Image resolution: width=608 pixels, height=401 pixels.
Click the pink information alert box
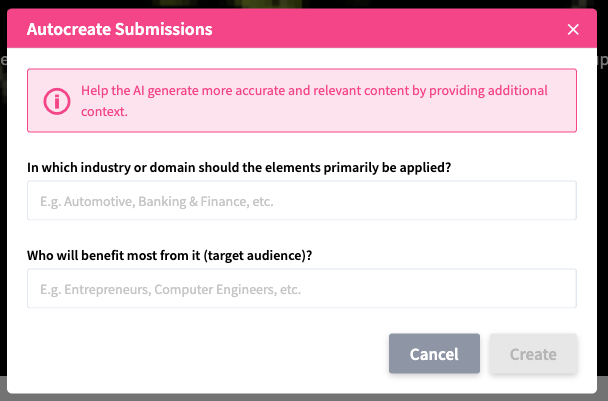[x=301, y=100]
